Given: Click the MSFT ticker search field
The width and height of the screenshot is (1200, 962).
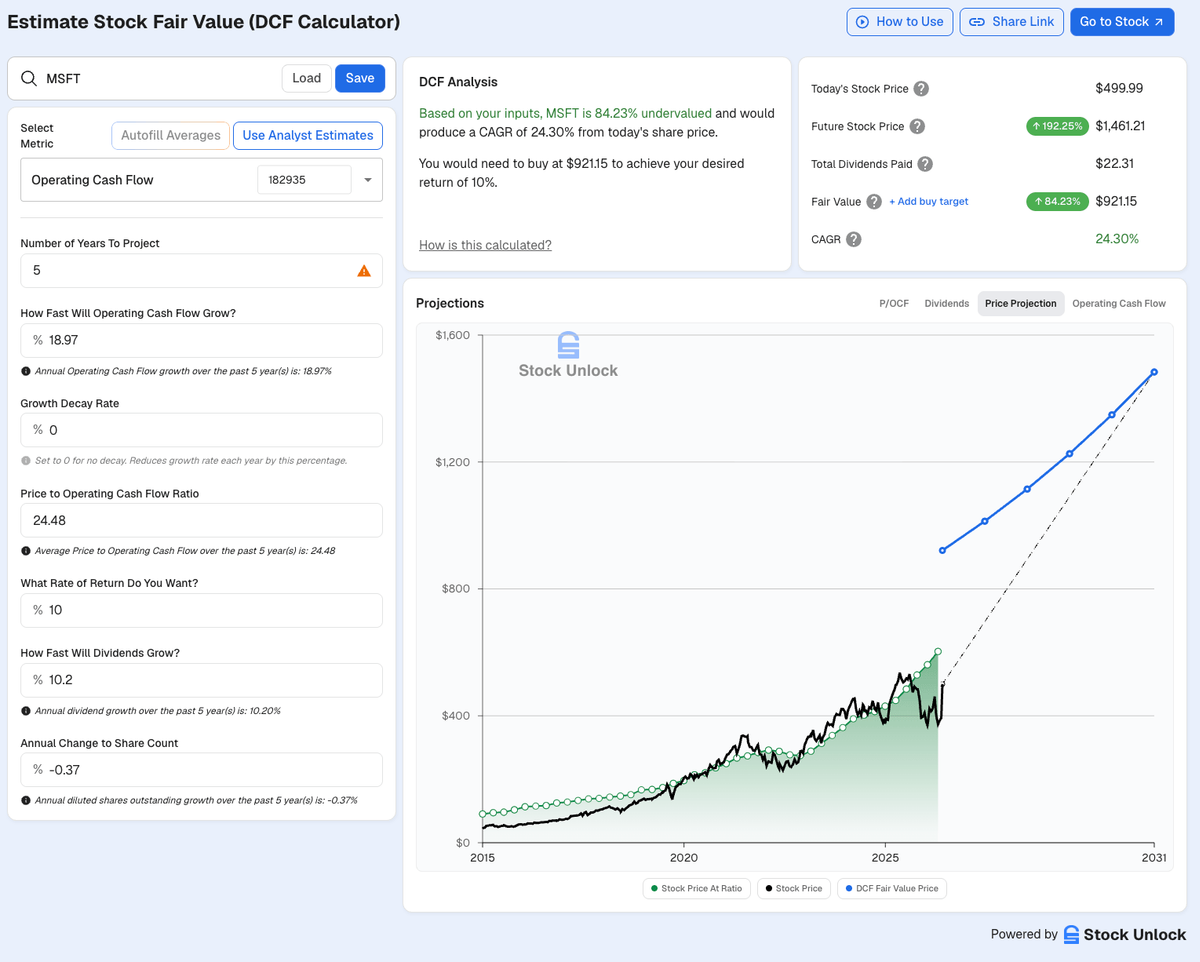Looking at the screenshot, I should tap(160, 78).
